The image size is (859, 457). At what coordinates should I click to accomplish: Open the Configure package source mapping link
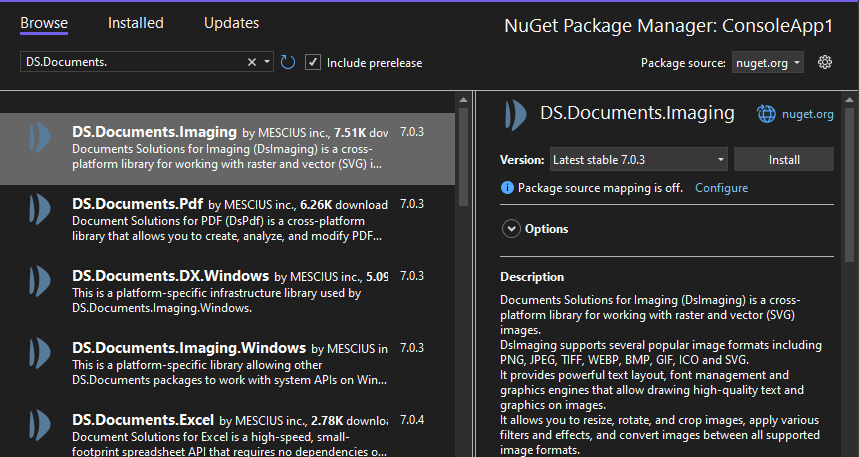click(721, 188)
